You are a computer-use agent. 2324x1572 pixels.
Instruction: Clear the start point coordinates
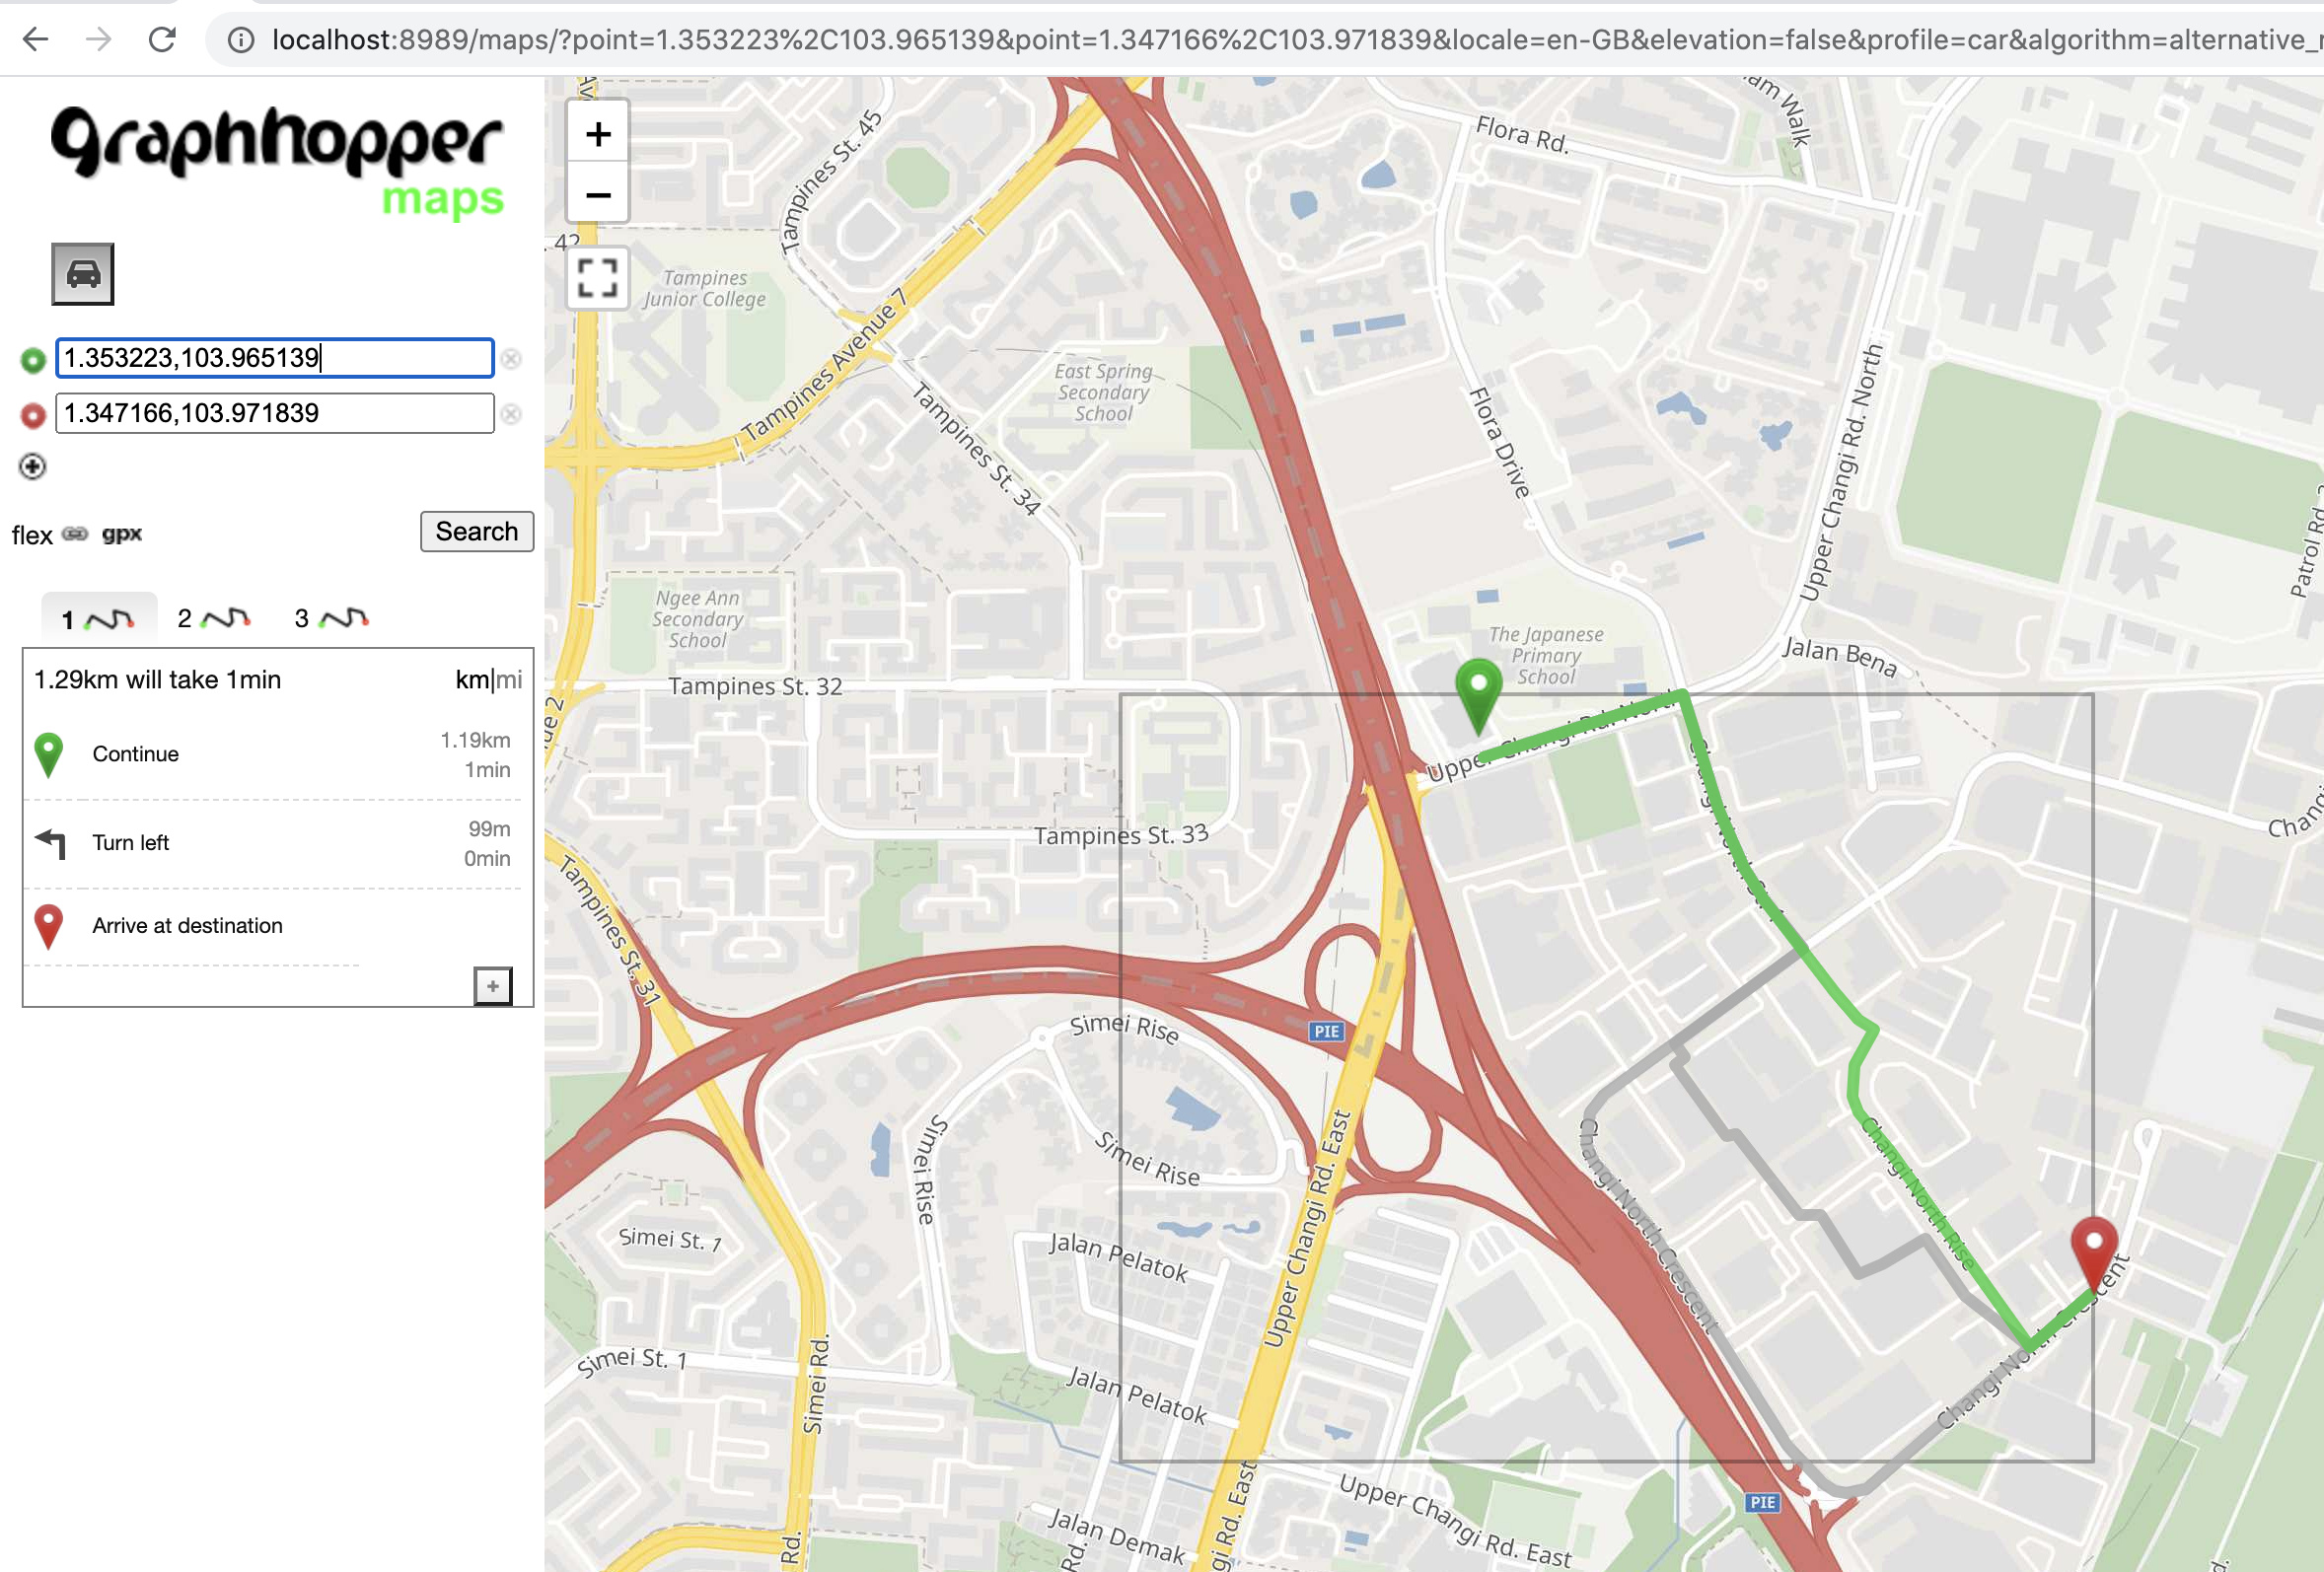[x=511, y=359]
